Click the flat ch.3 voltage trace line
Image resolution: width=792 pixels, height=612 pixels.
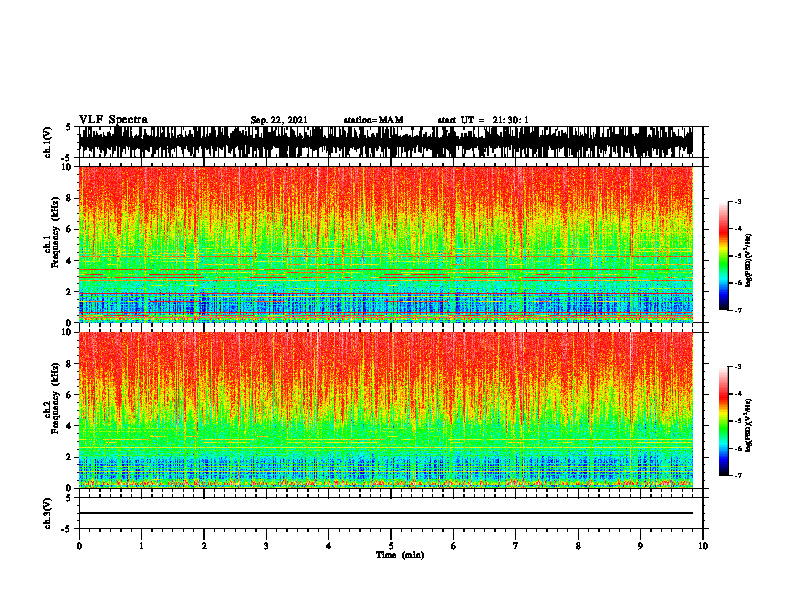click(386, 513)
